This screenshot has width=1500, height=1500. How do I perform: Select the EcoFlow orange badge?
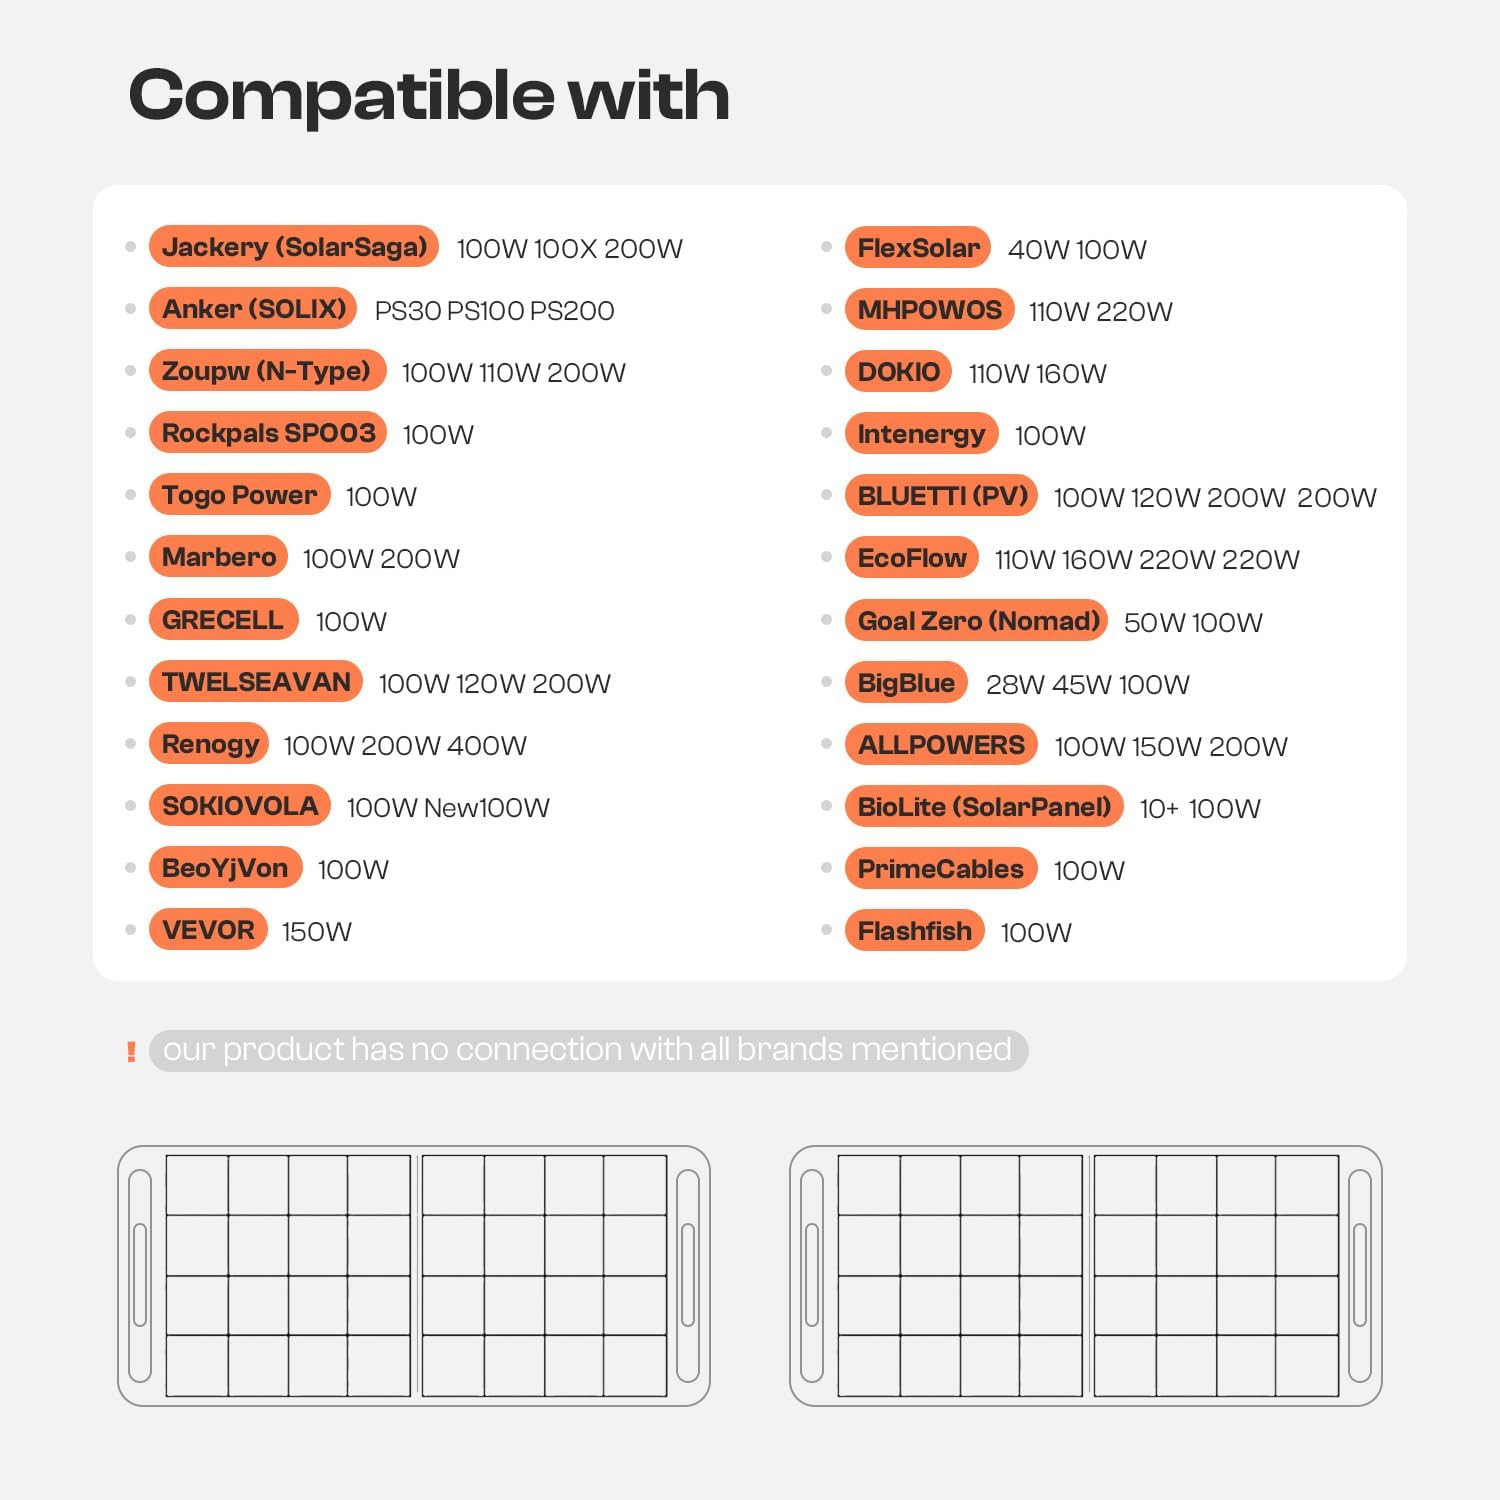(x=912, y=558)
